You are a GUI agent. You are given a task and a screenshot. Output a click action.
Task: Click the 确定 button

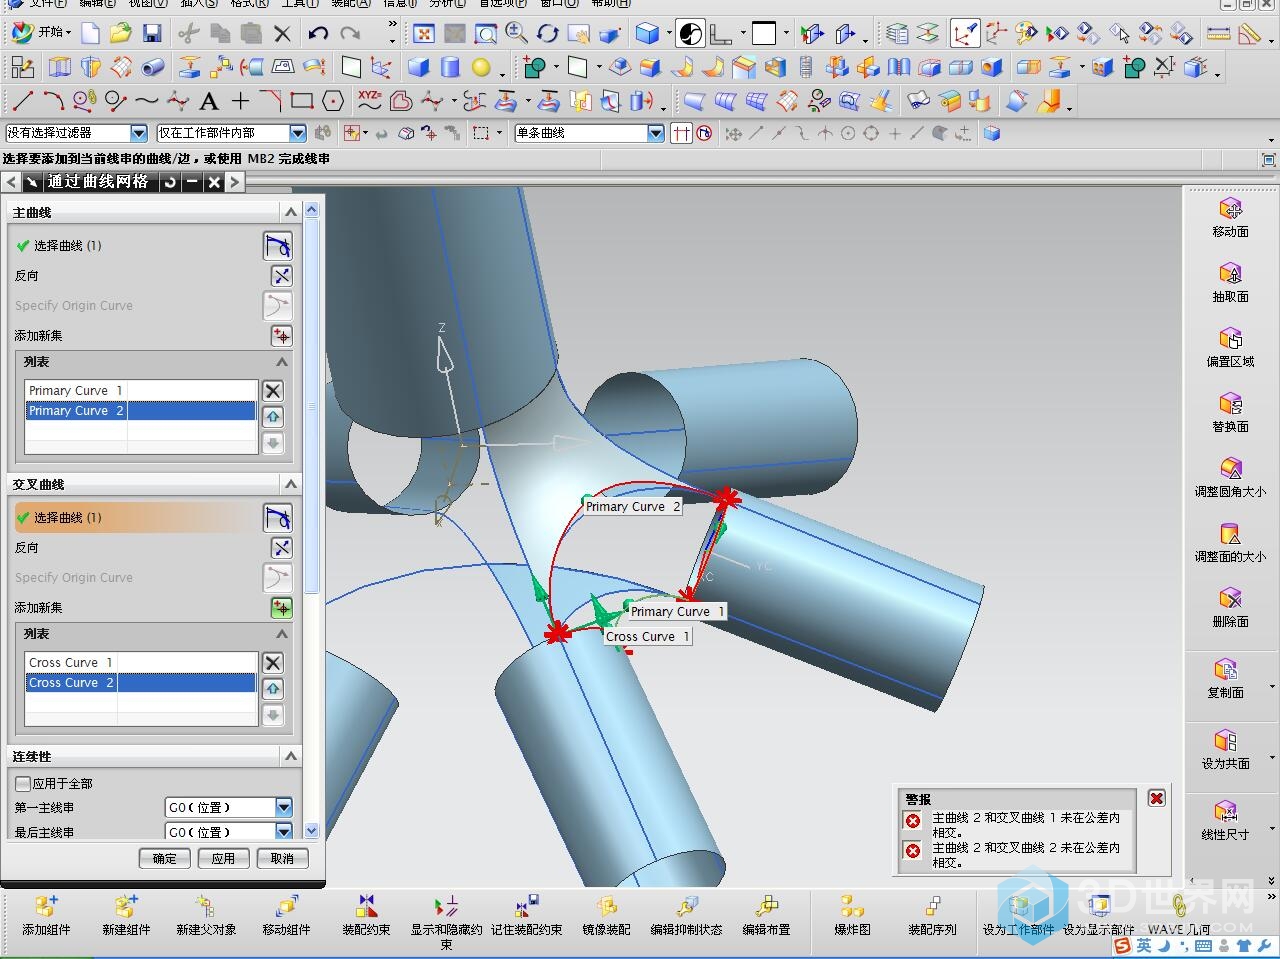coord(165,858)
